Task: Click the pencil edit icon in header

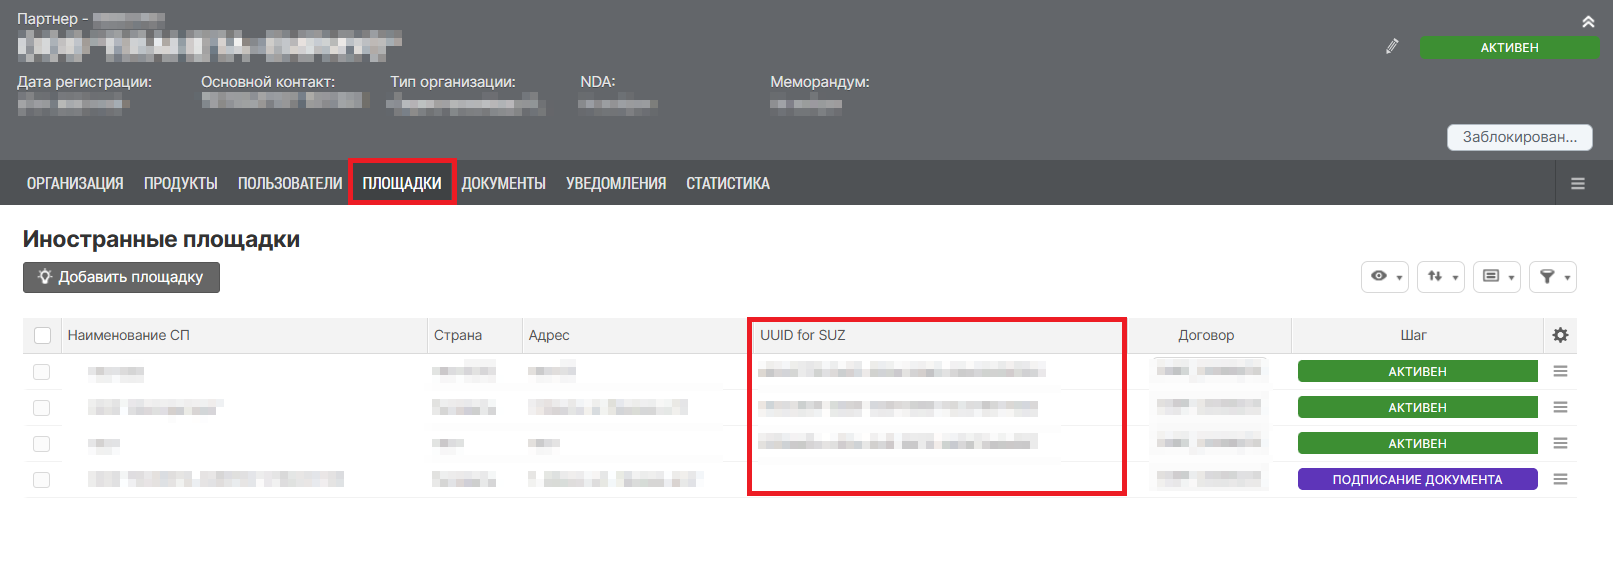Action: 1392,46
